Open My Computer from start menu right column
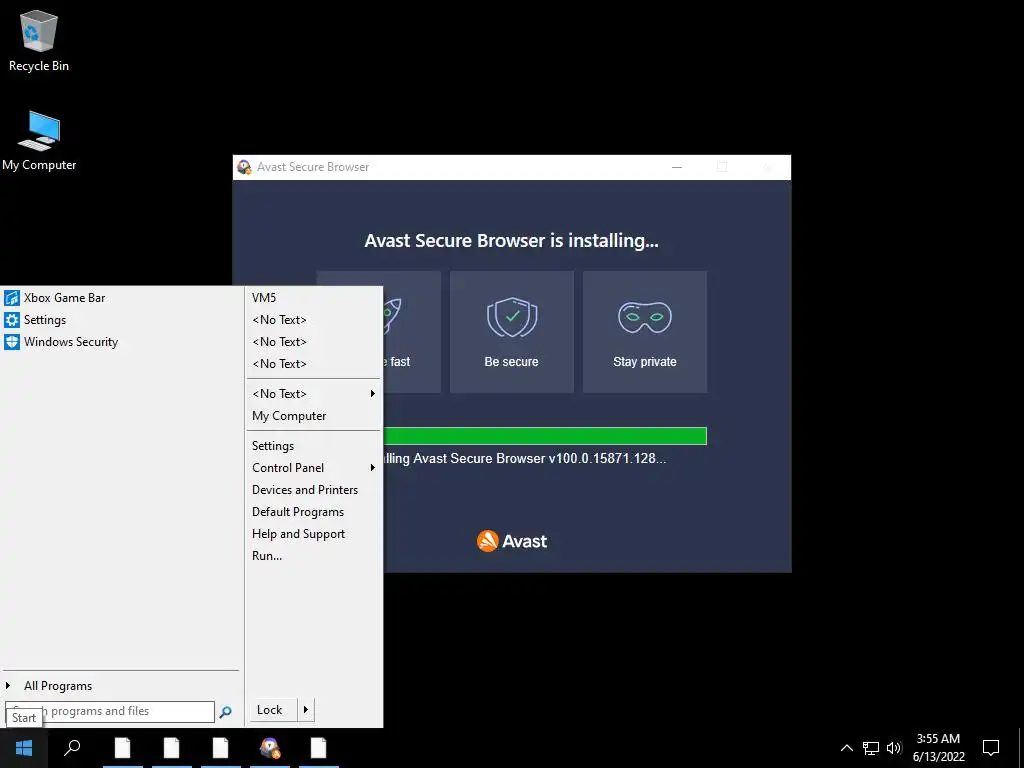 point(289,416)
